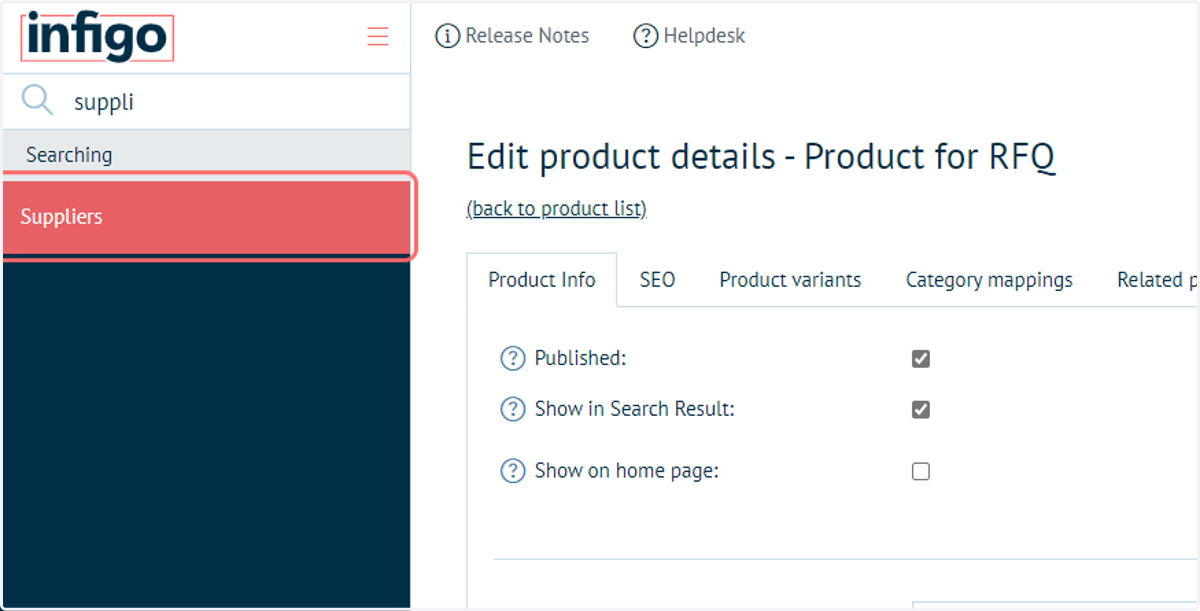Viewport: 1200px width, 611px height.
Task: Click help icon beside Published
Action: (x=512, y=358)
